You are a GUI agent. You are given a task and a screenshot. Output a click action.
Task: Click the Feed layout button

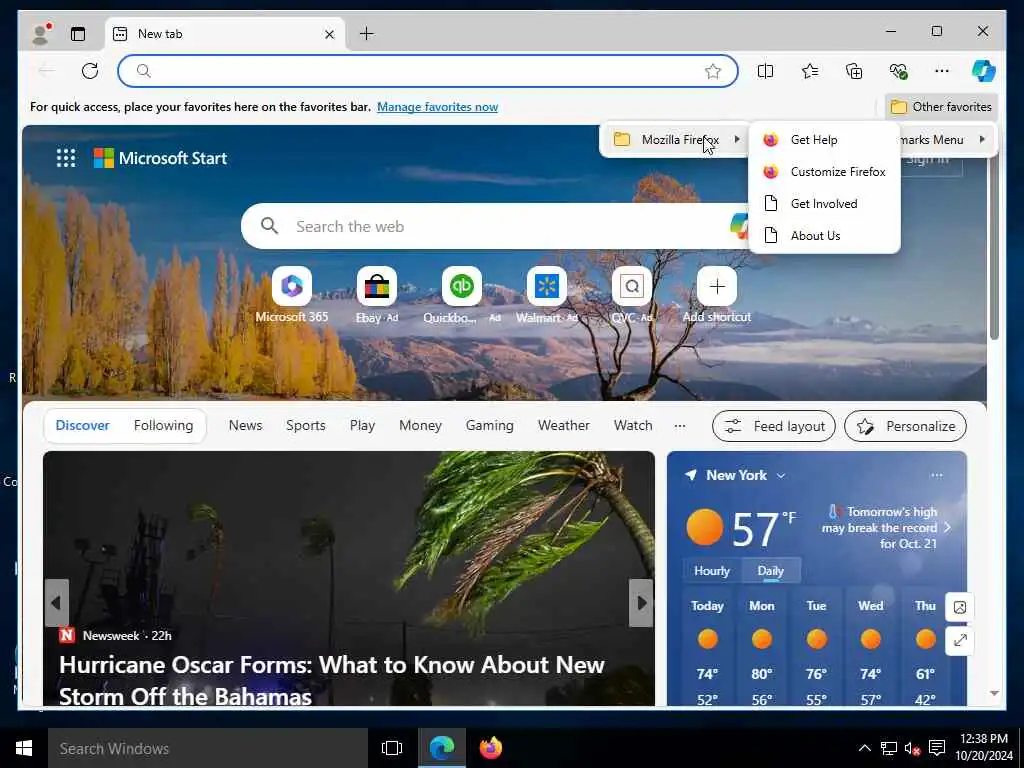click(774, 426)
